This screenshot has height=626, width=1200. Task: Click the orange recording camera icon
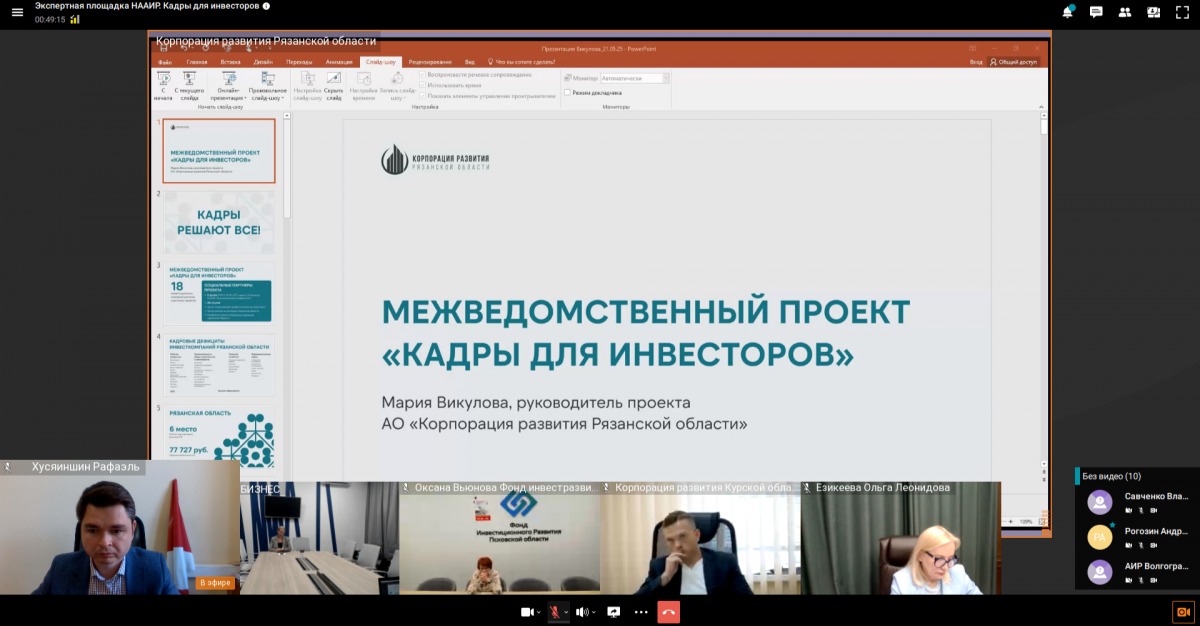[1183, 612]
